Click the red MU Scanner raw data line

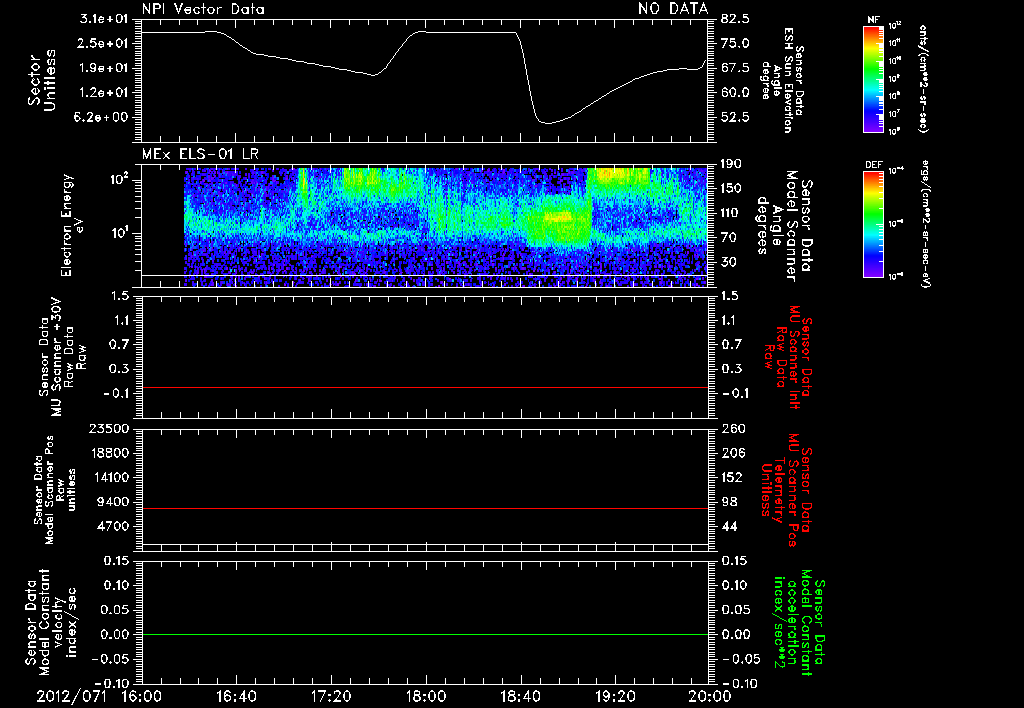pos(424,387)
